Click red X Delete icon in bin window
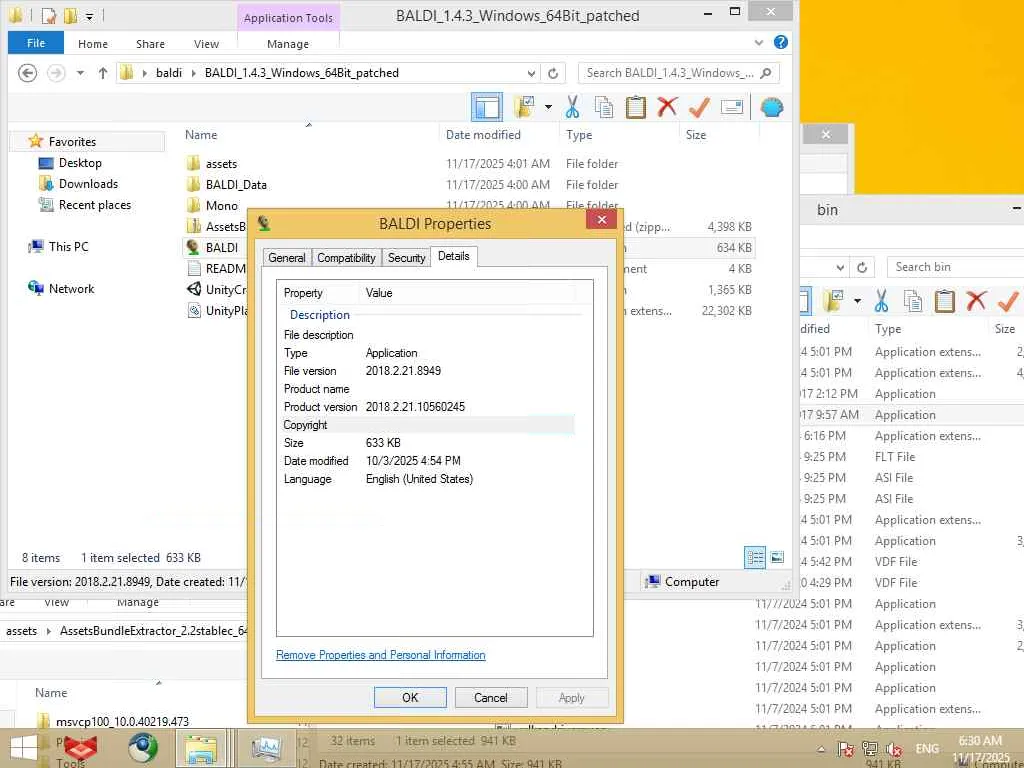This screenshot has height=768, width=1024. click(x=976, y=300)
